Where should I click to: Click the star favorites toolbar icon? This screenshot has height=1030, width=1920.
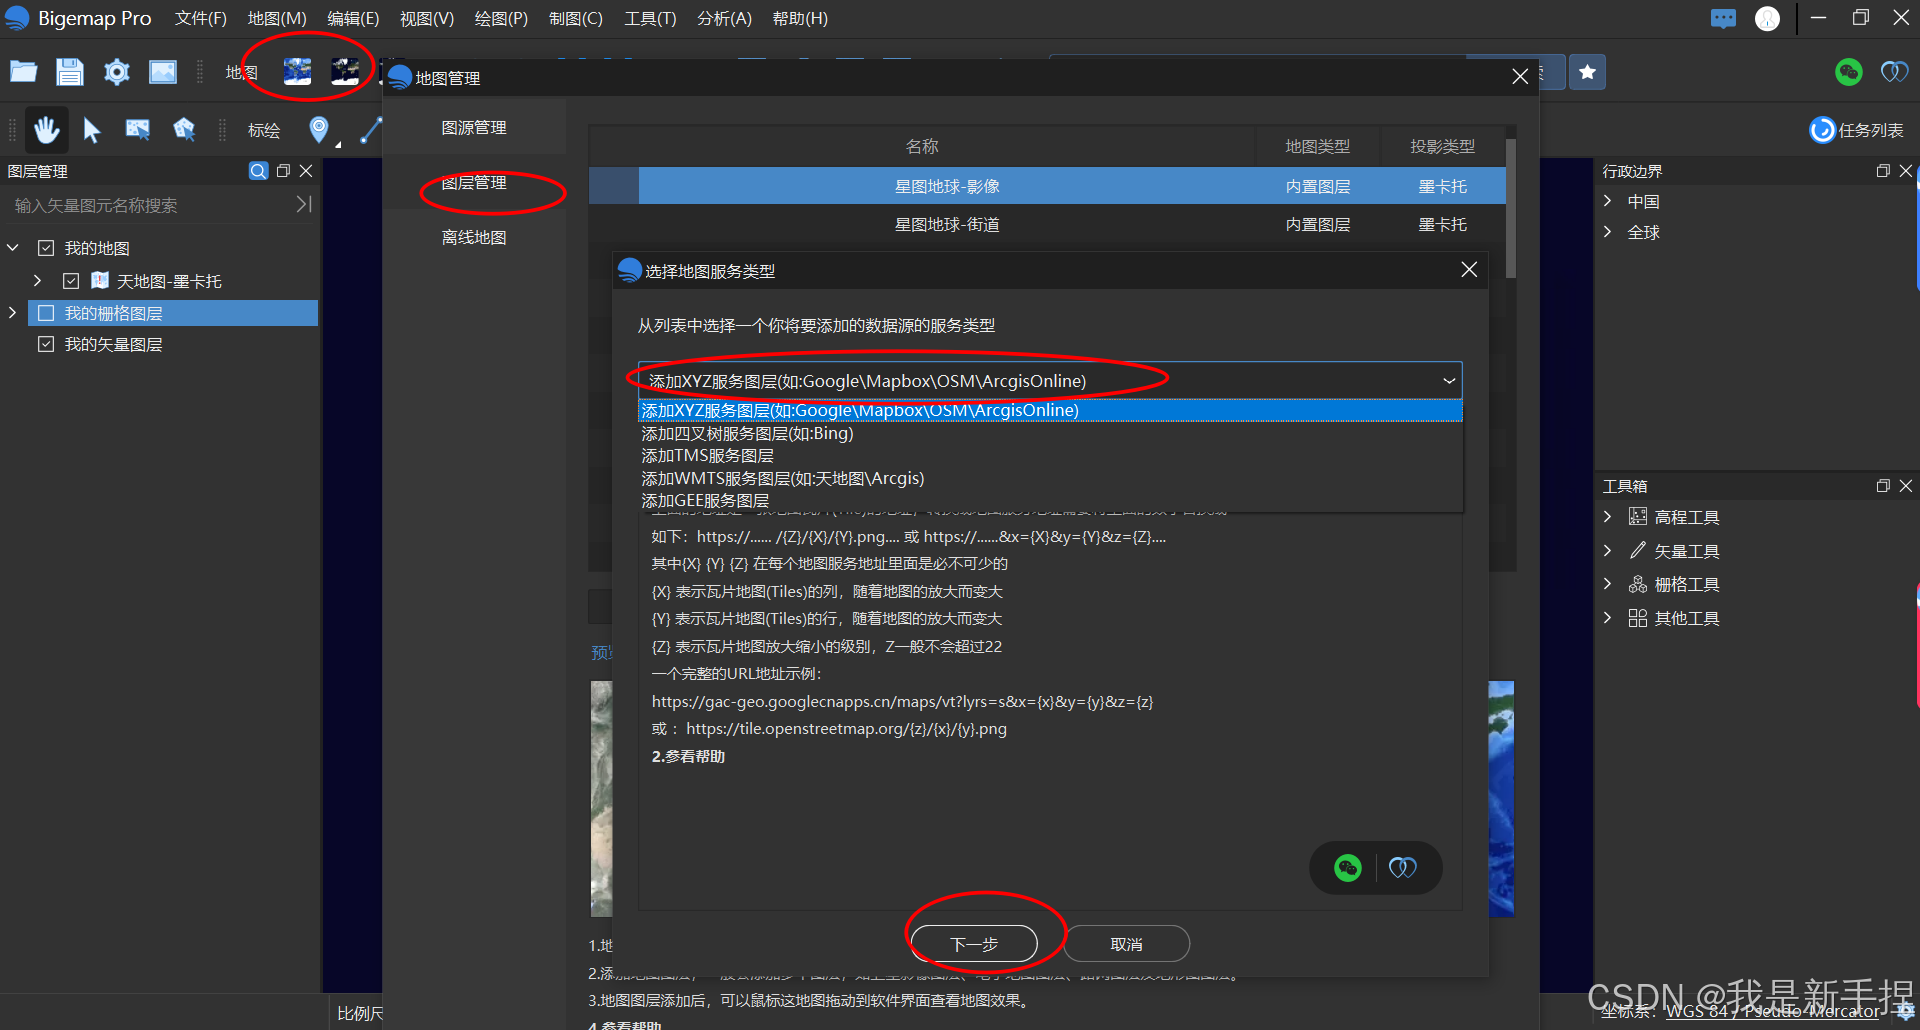click(1587, 72)
